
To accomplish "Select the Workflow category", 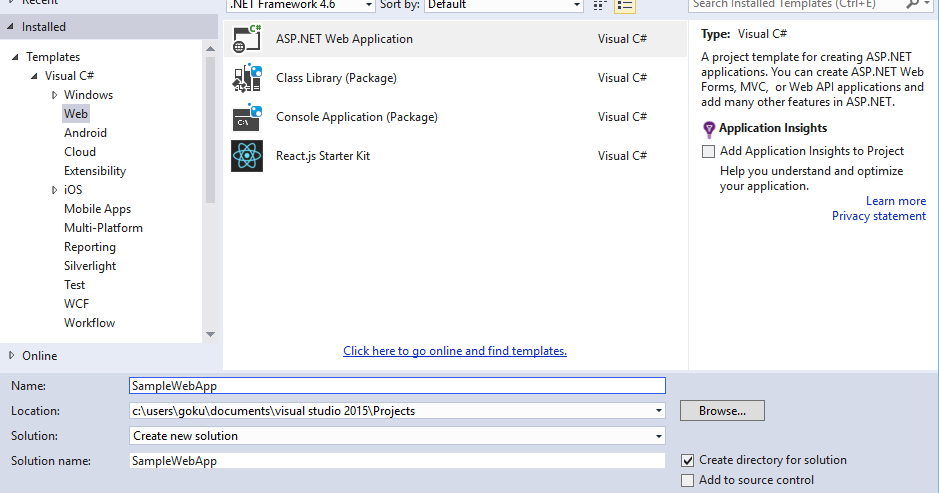I will (89, 323).
